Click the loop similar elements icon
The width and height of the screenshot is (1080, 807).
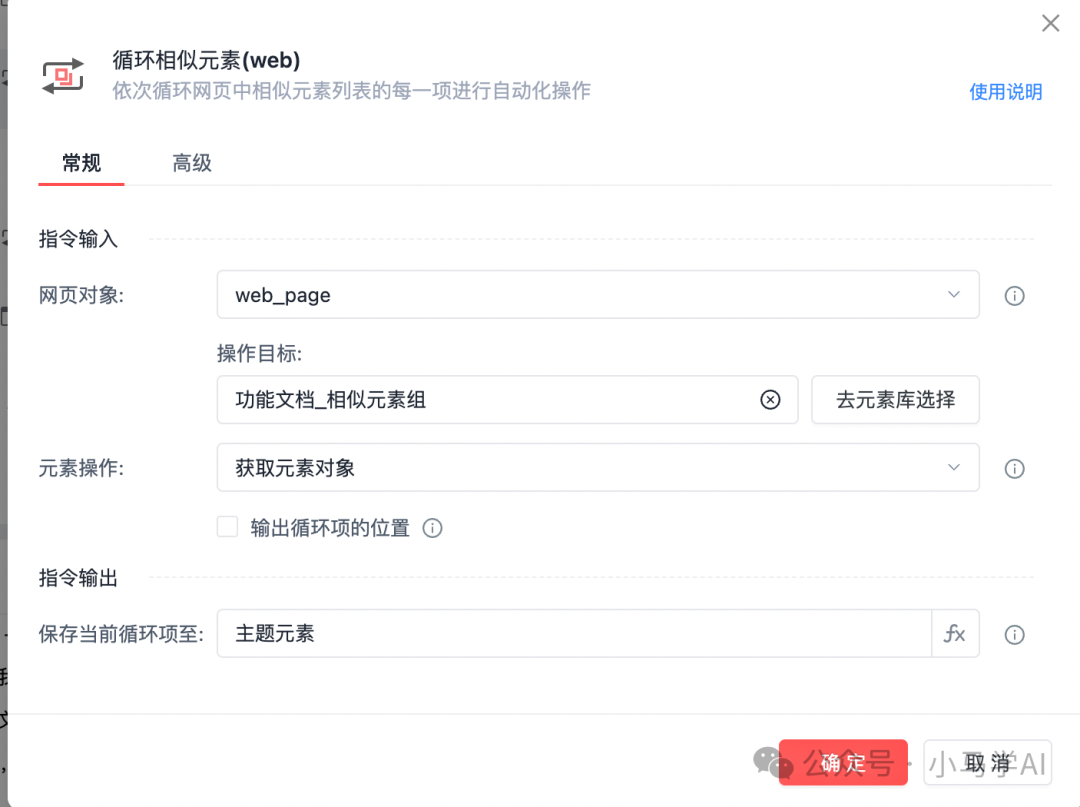pos(63,76)
